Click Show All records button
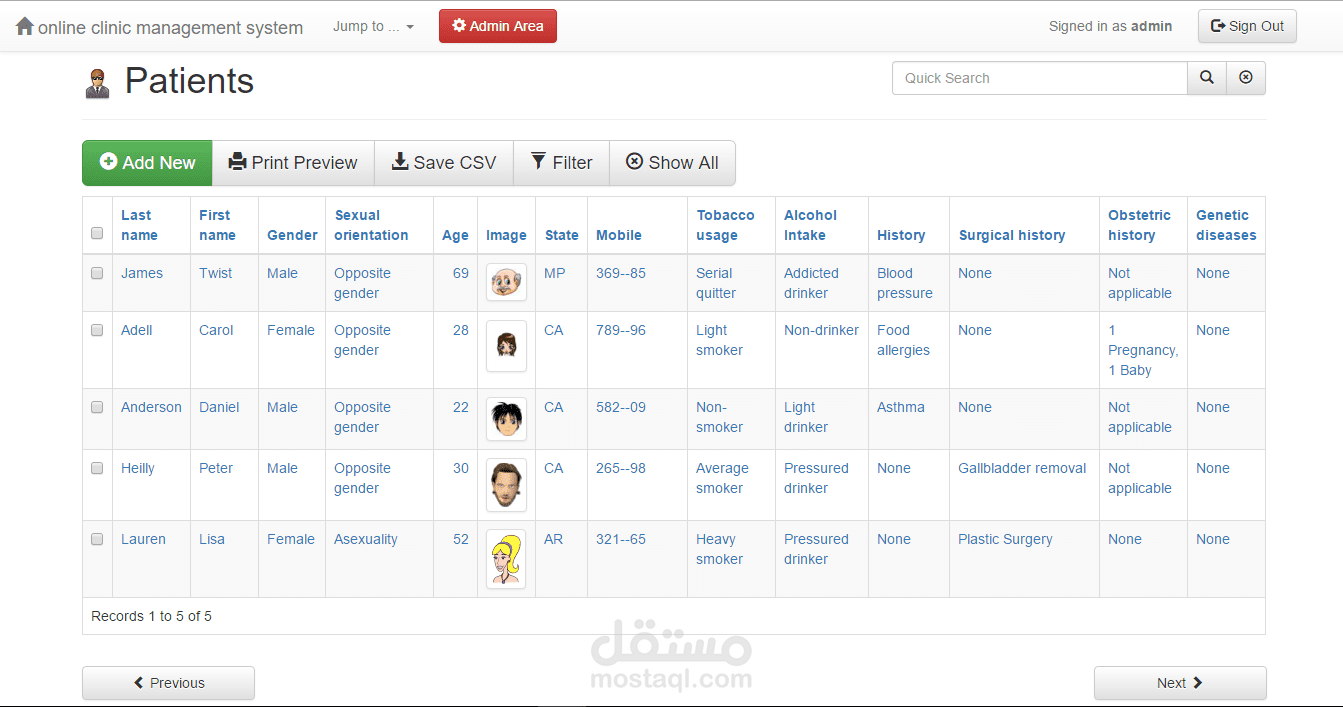1343x707 pixels. 672,163
